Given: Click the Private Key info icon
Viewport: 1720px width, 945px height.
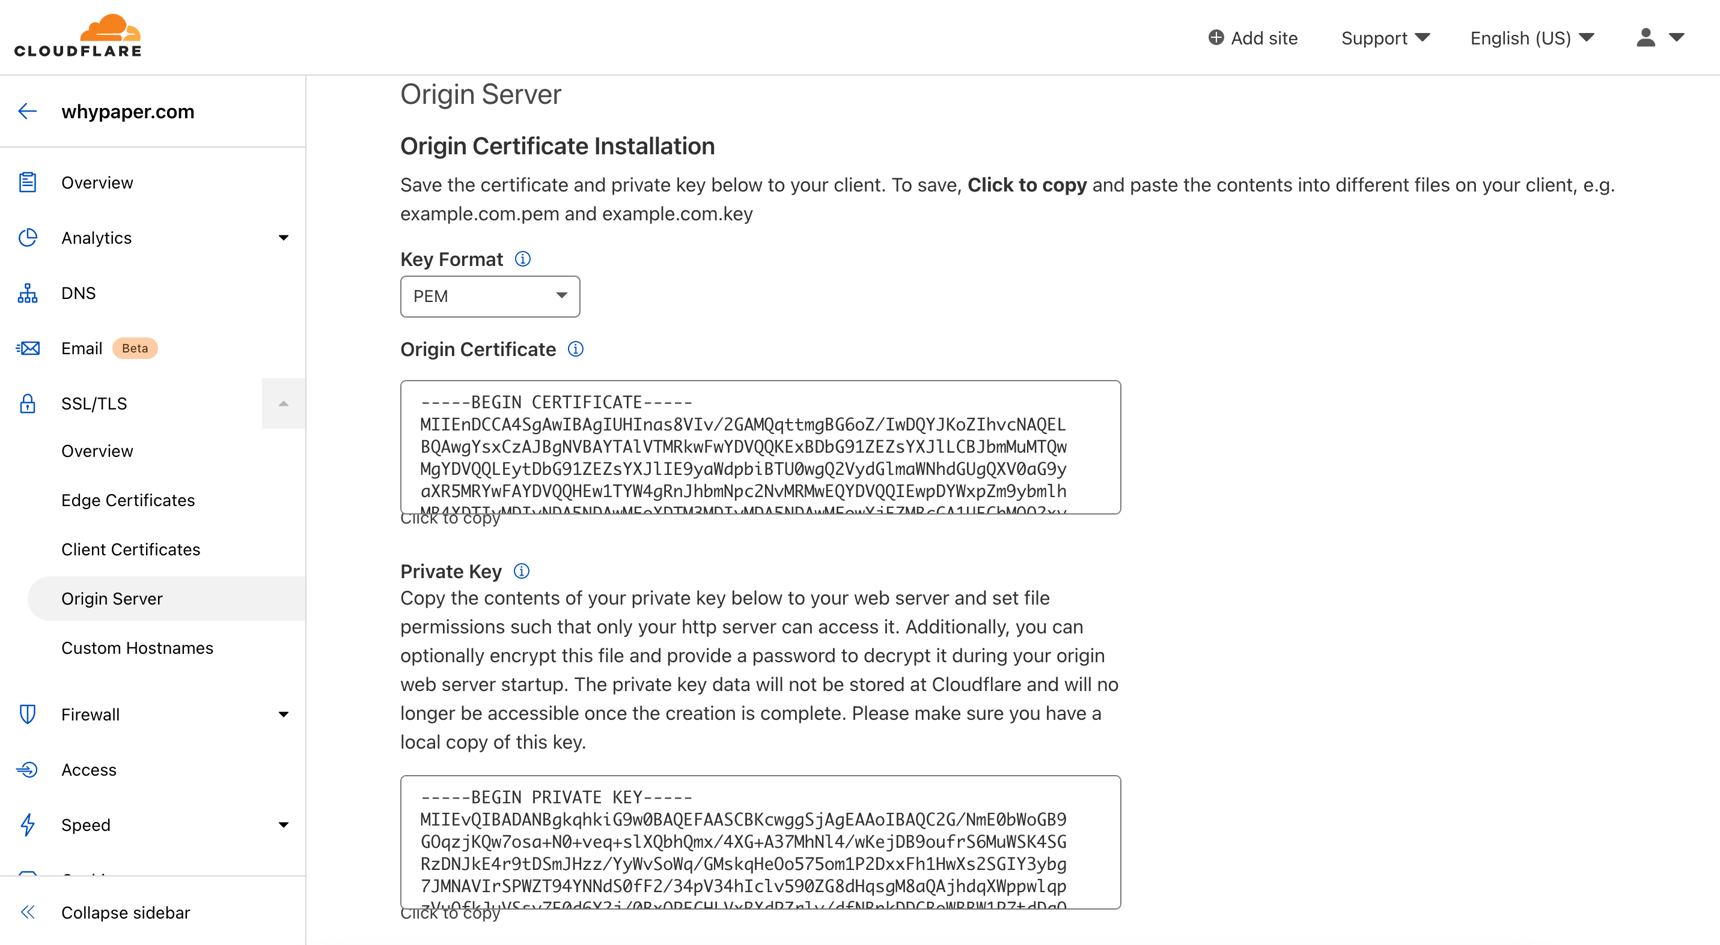Looking at the screenshot, I should pyautogui.click(x=521, y=570).
